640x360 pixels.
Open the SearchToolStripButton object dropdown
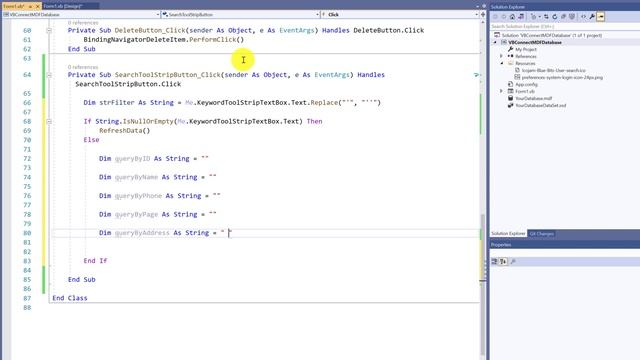(317, 14)
